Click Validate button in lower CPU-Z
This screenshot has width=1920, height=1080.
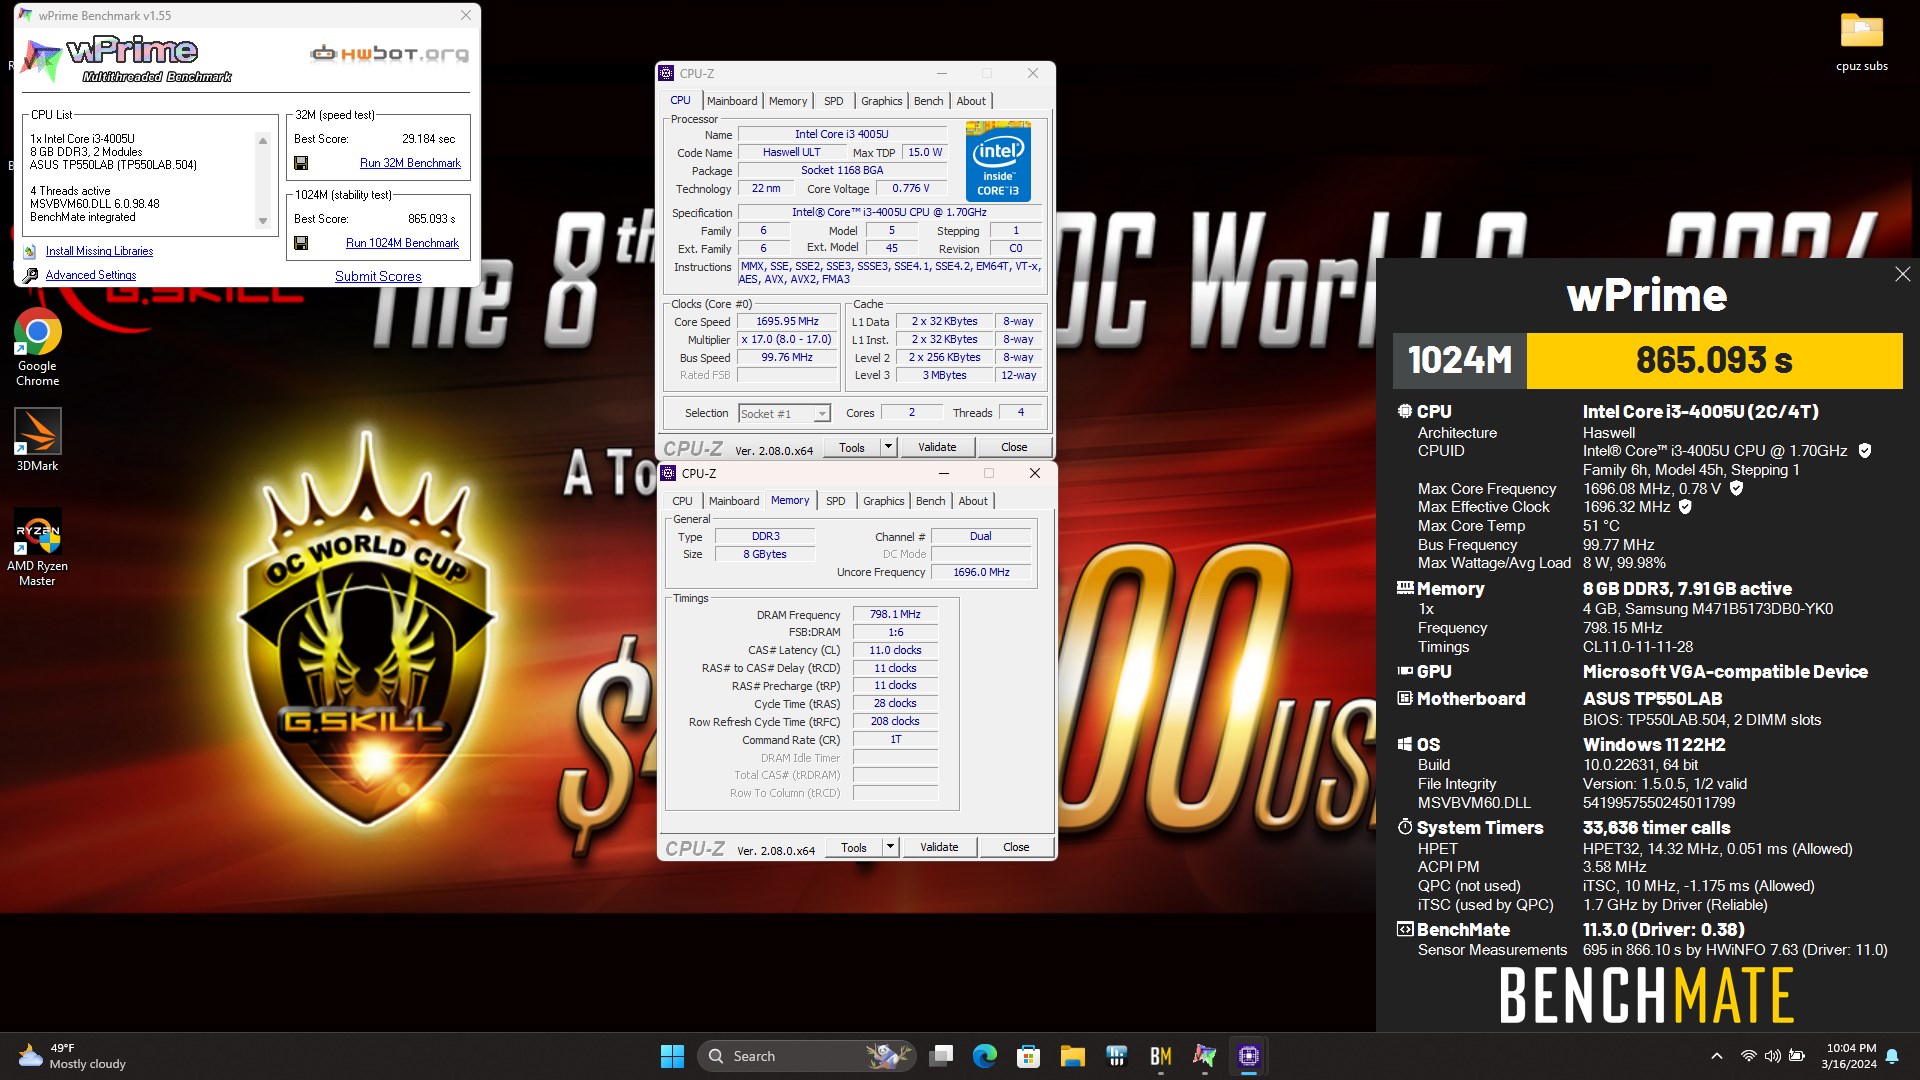(x=939, y=847)
